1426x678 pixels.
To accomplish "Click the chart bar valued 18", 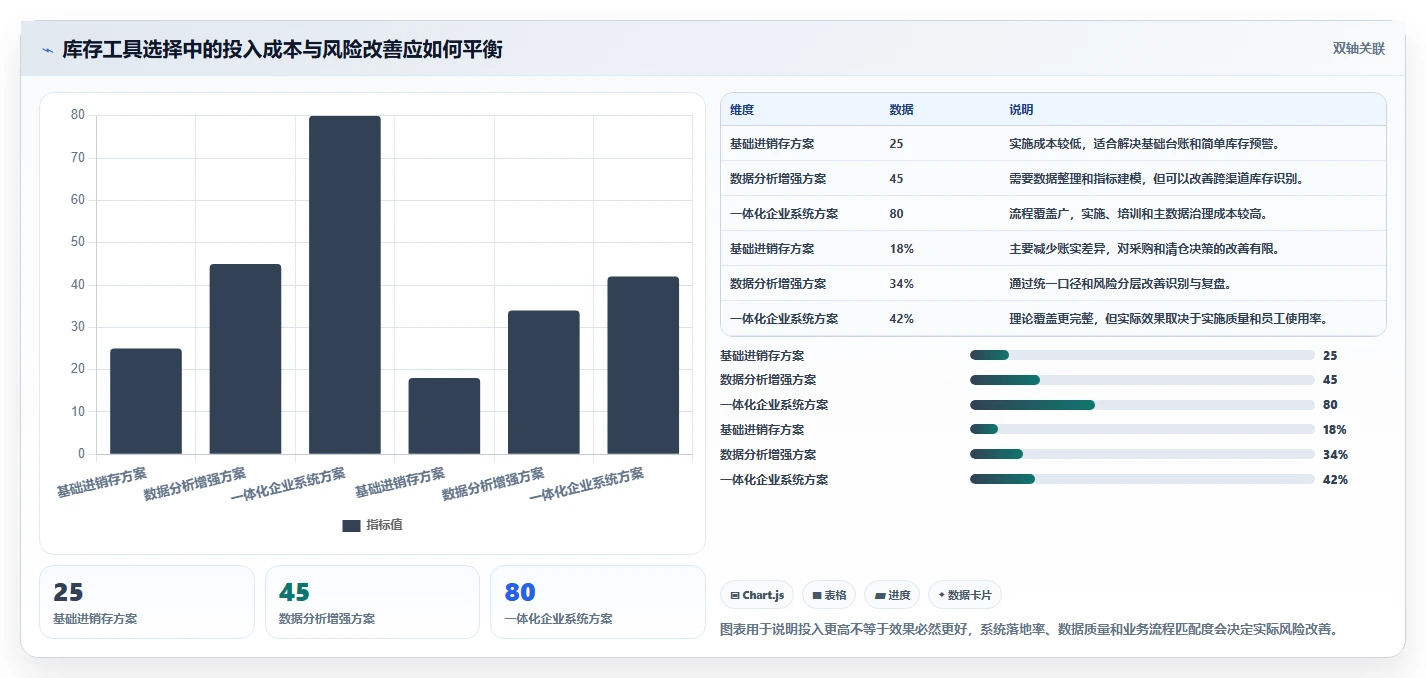I will point(444,416).
